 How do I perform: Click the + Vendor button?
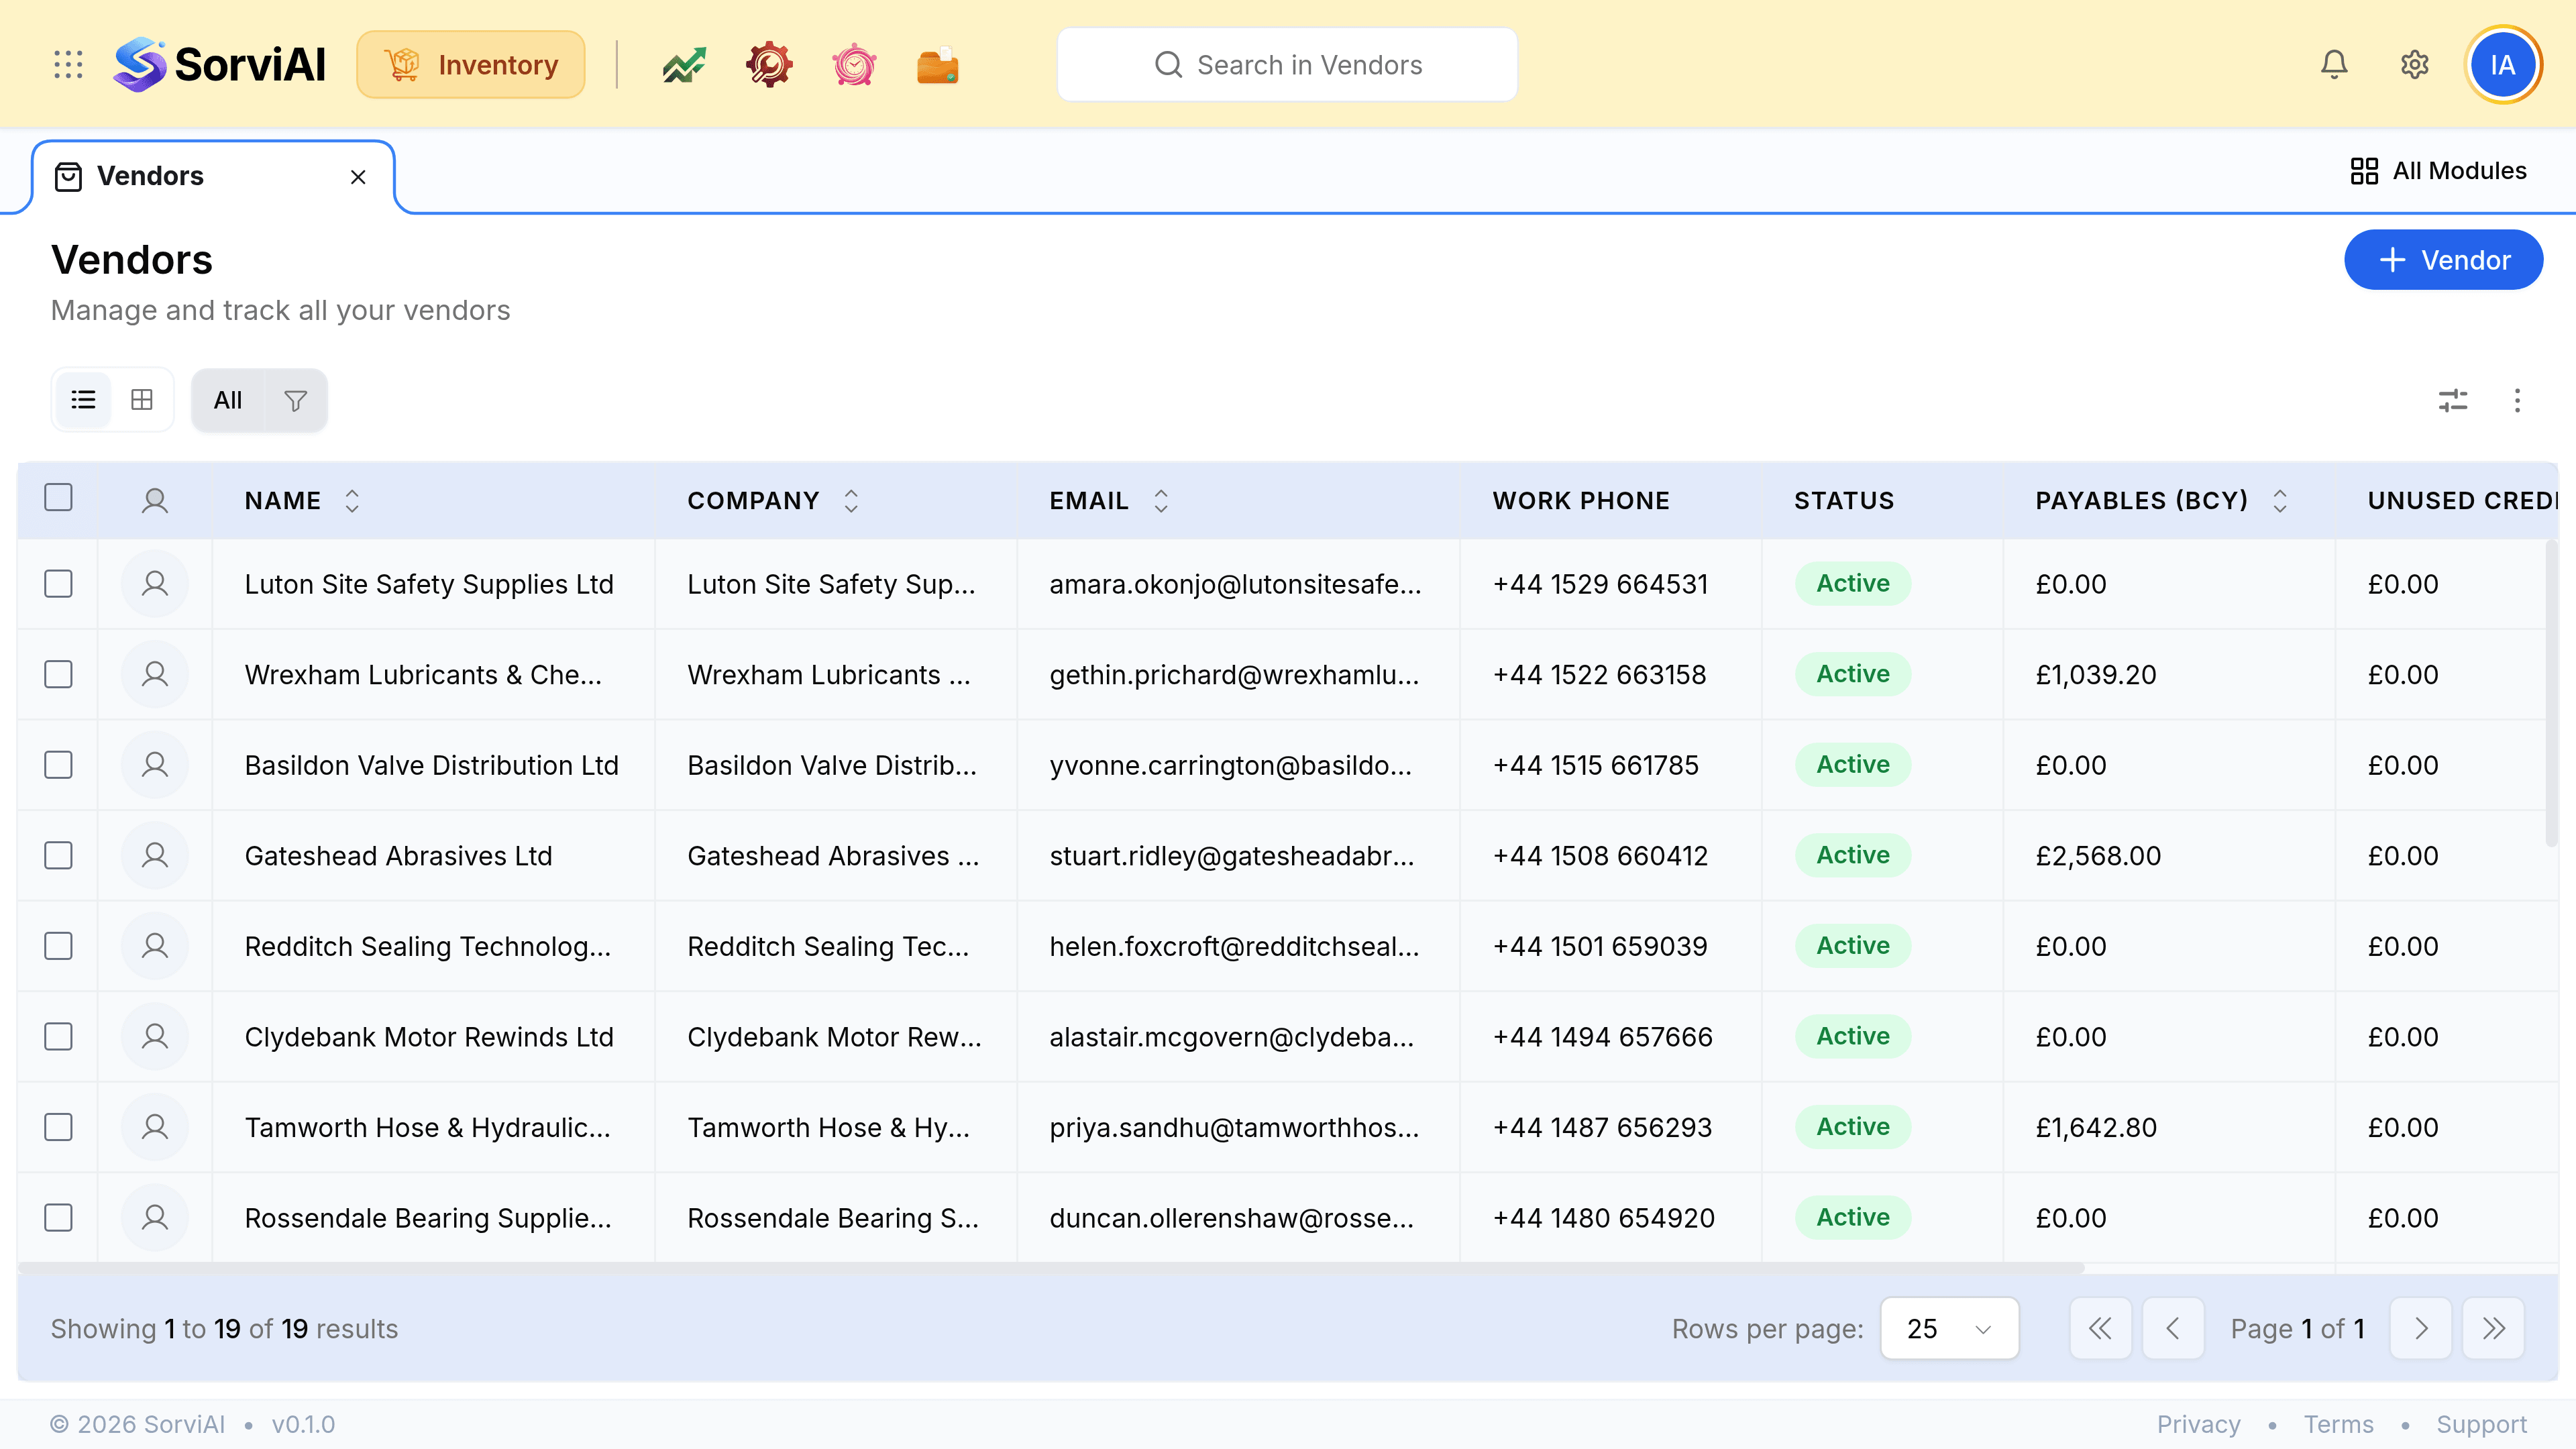pyautogui.click(x=2443, y=260)
